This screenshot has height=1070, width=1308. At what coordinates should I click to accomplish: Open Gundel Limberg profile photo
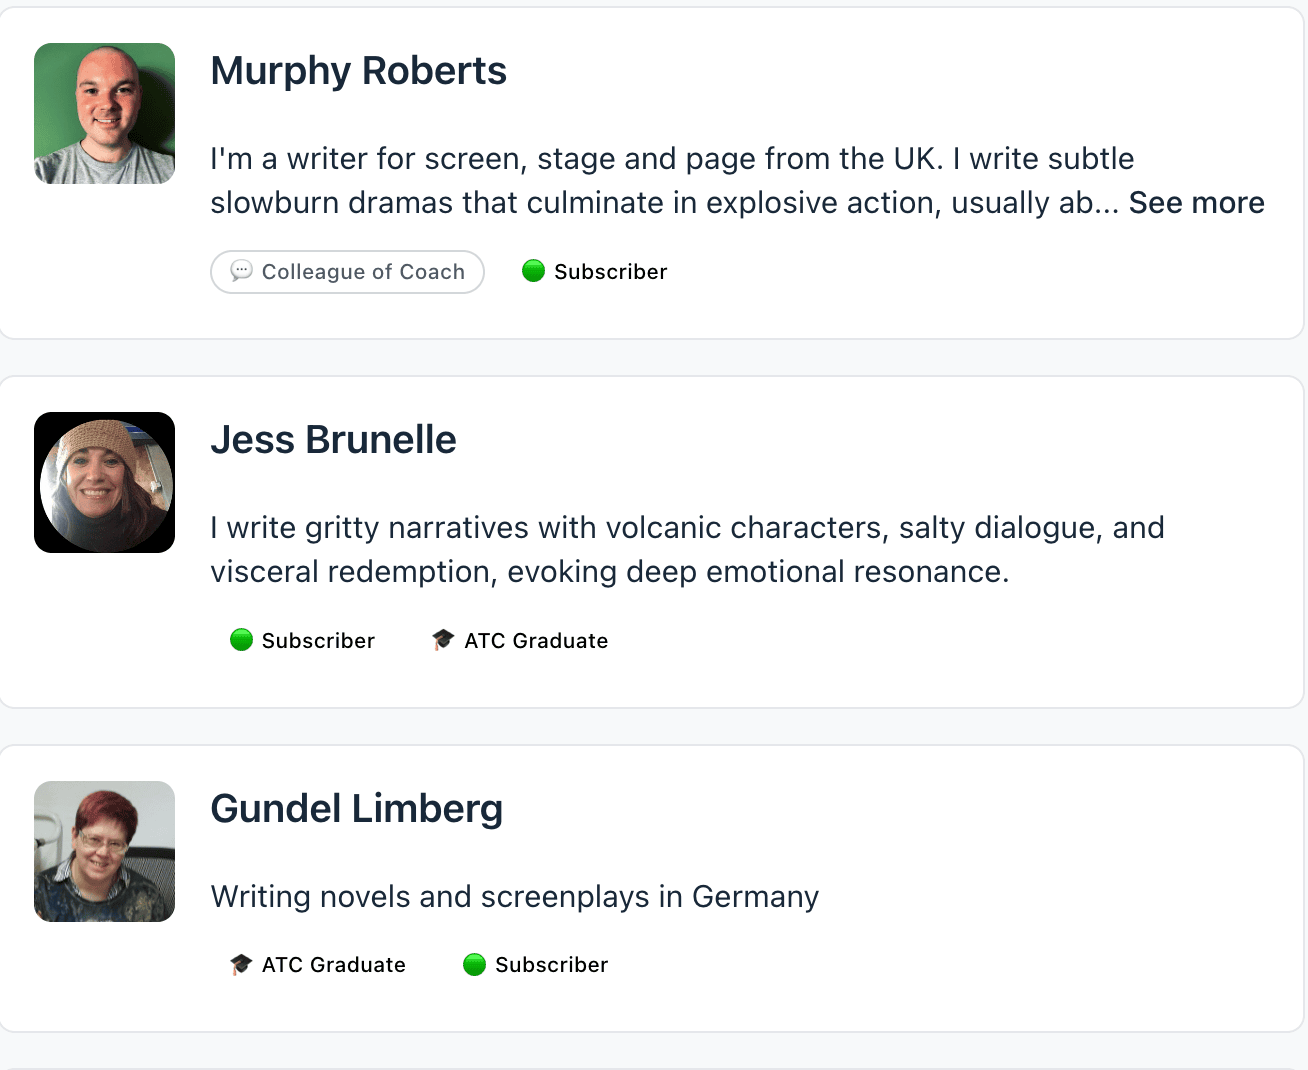click(105, 852)
